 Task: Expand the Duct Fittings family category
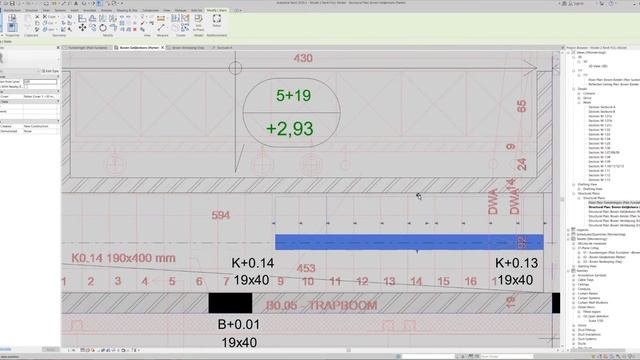(x=574, y=330)
